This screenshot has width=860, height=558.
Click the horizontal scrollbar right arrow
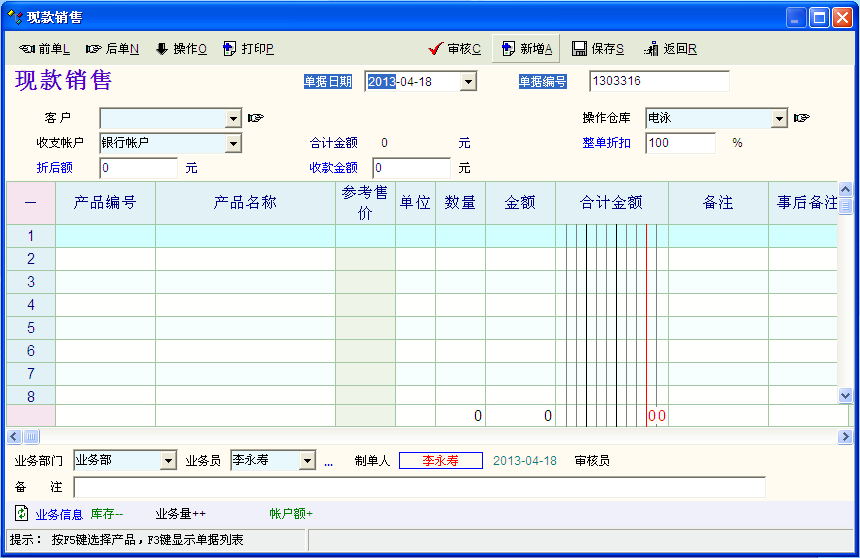845,437
